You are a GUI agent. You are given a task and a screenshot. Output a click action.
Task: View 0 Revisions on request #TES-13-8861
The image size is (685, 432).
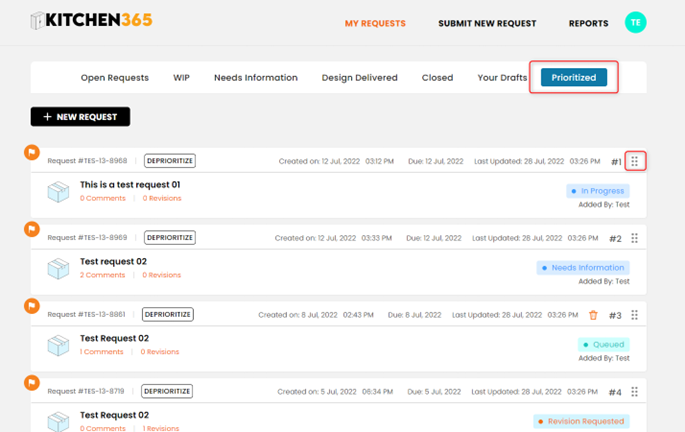pos(159,352)
